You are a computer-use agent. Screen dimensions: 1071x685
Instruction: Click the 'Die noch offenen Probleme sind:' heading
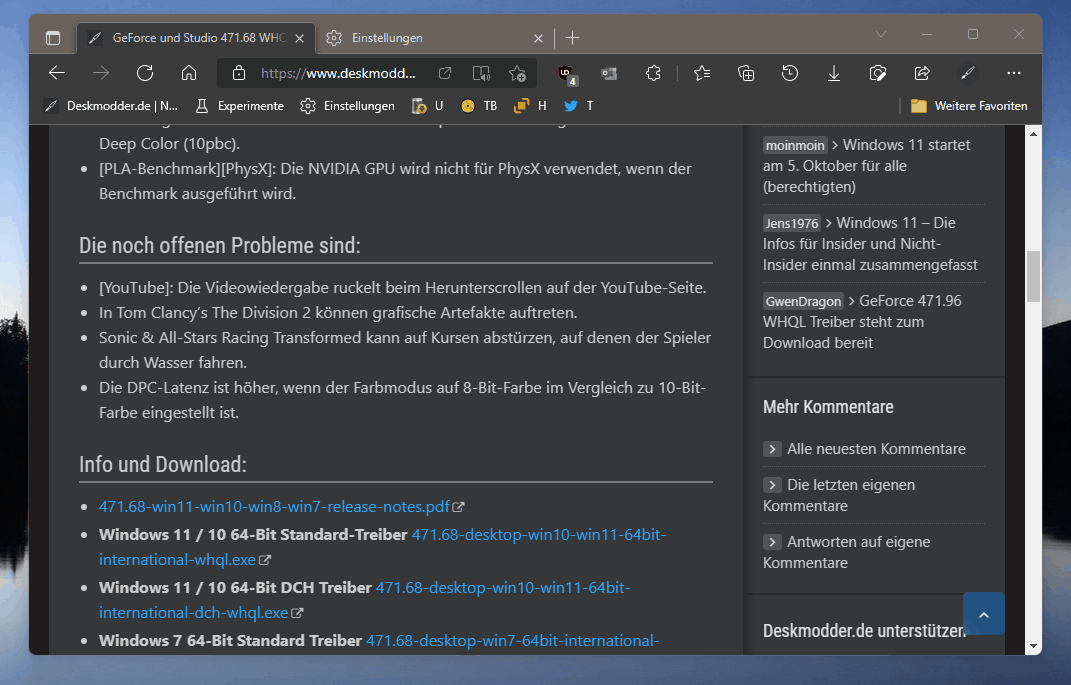pos(219,245)
